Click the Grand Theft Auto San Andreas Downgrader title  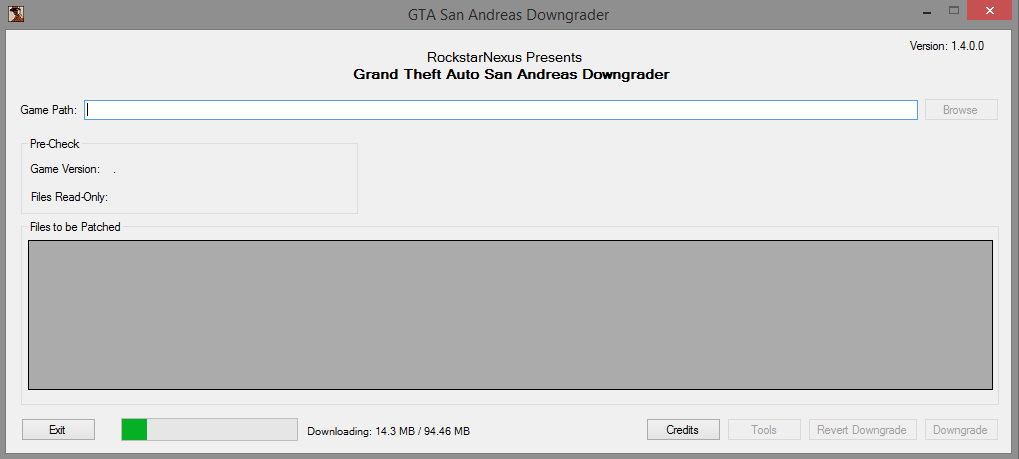tap(511, 75)
